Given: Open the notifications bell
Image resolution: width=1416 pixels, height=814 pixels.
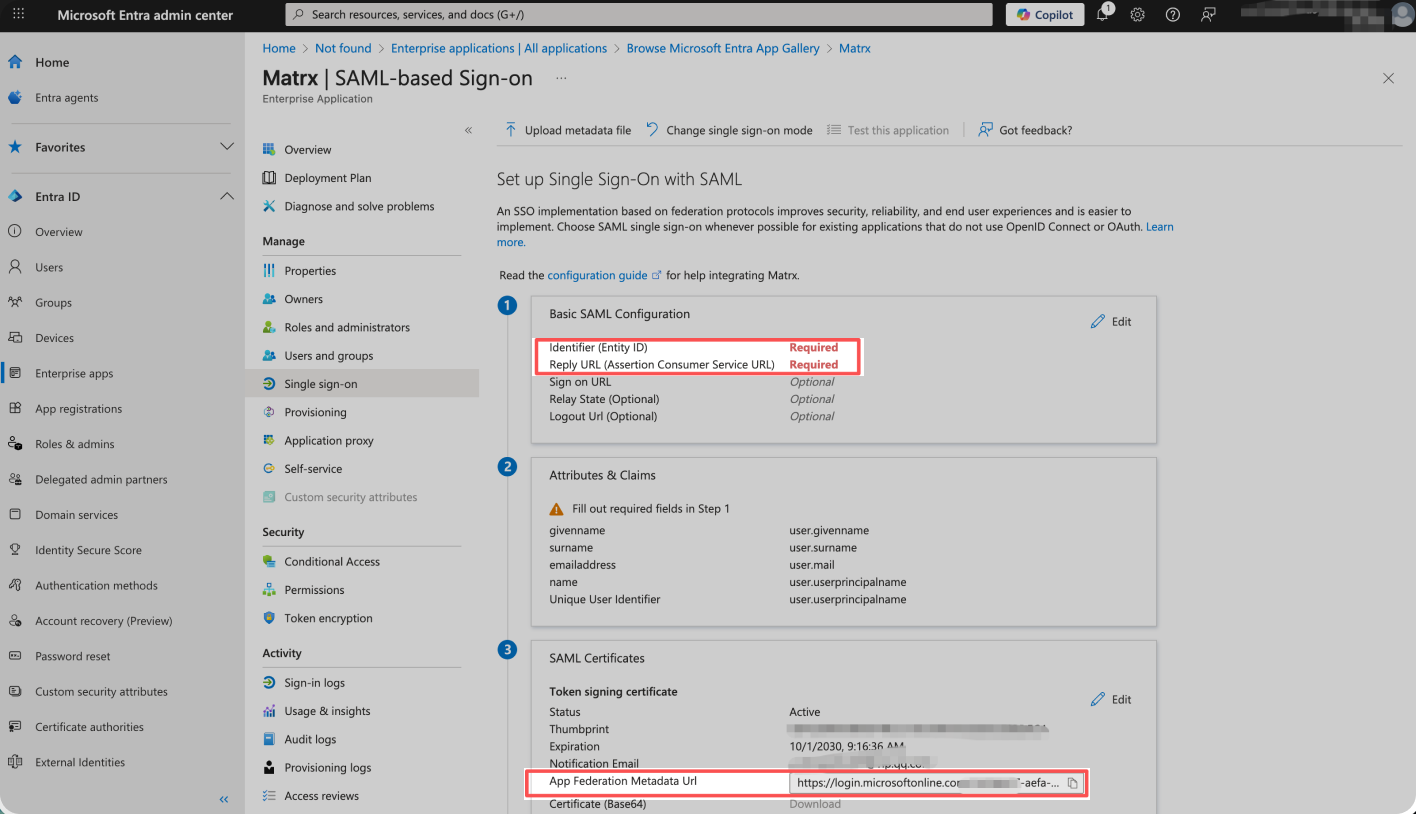Looking at the screenshot, I should [x=1103, y=15].
